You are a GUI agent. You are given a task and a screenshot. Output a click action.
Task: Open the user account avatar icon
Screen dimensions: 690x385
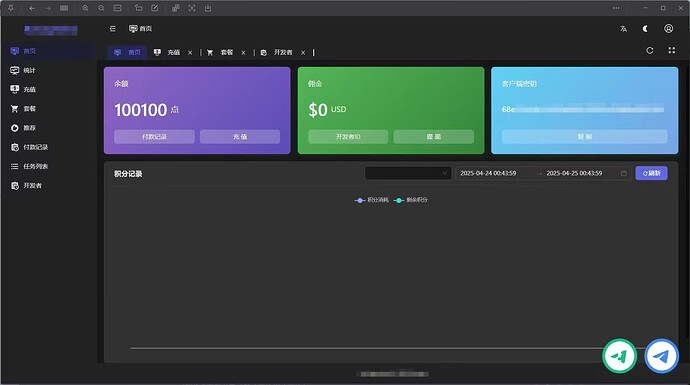668,29
